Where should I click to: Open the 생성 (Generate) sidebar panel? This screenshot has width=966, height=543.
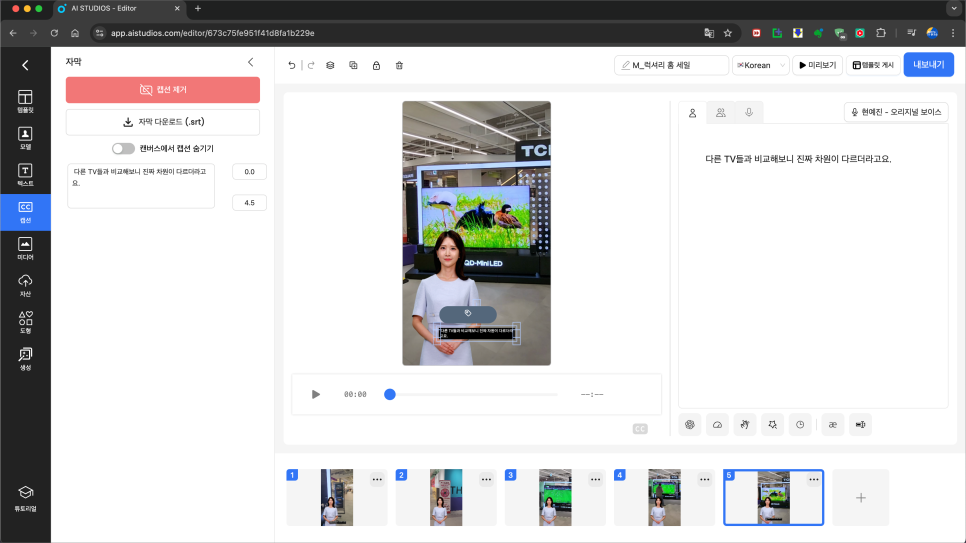coord(25,359)
